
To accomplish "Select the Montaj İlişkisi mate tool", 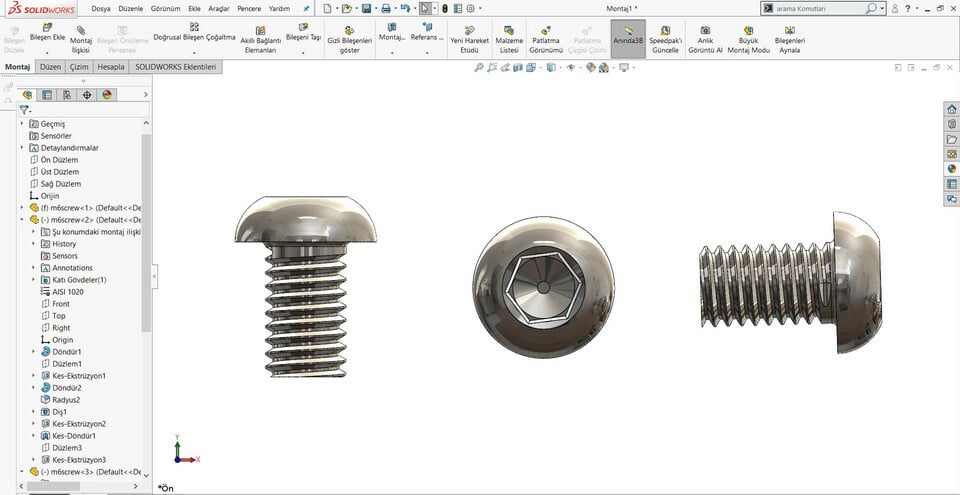I will [81, 31].
